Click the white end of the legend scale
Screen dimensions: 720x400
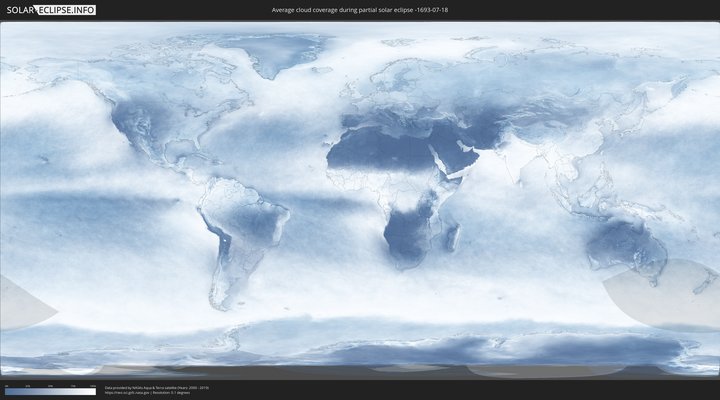click(x=92, y=392)
